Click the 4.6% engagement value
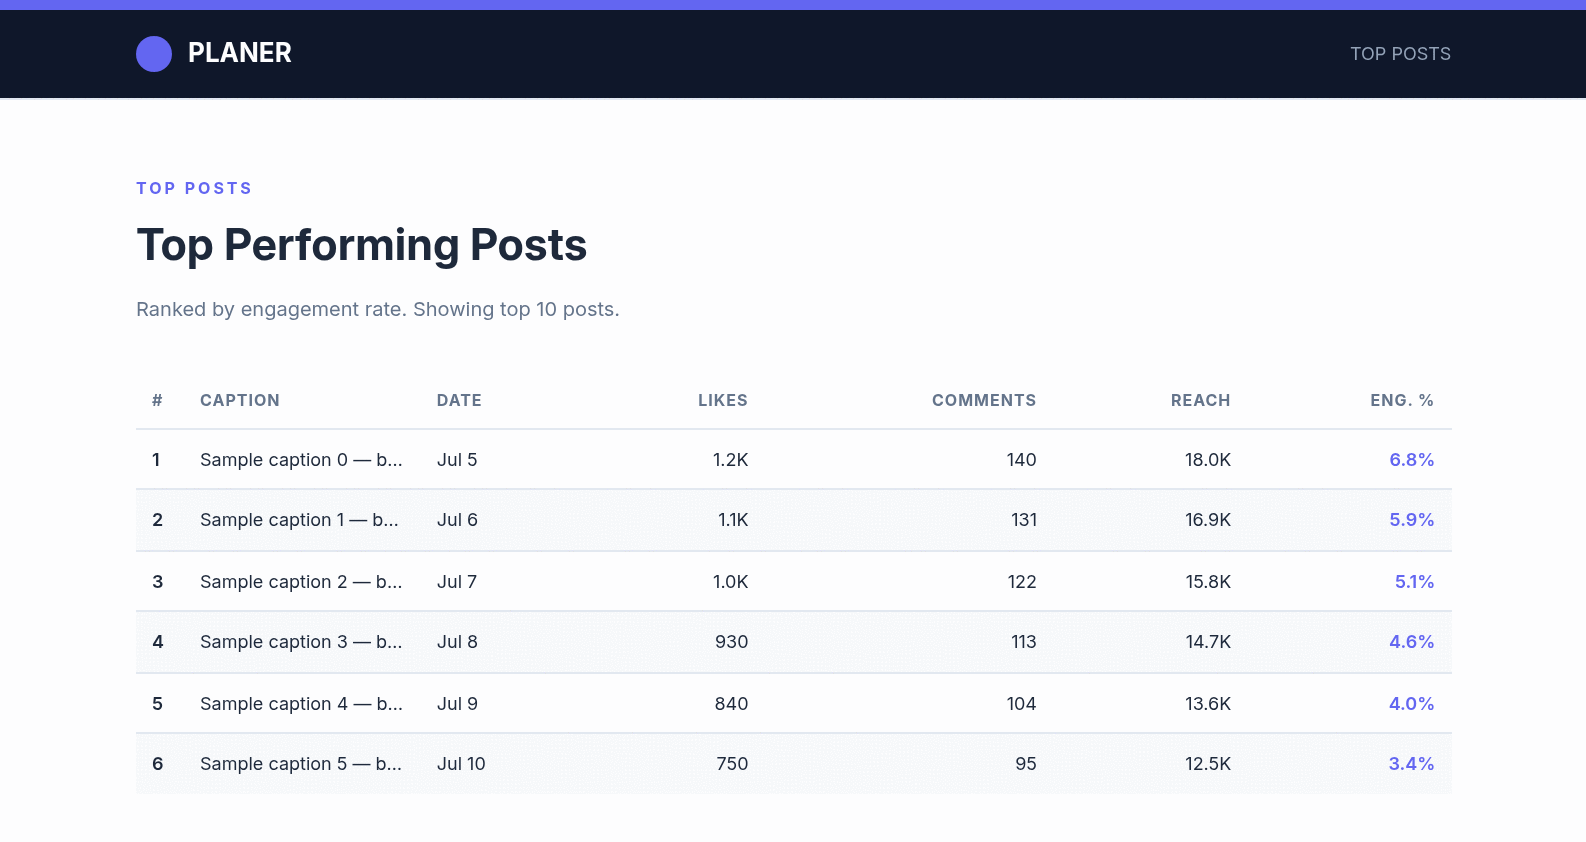The height and width of the screenshot is (842, 1586). click(1411, 642)
